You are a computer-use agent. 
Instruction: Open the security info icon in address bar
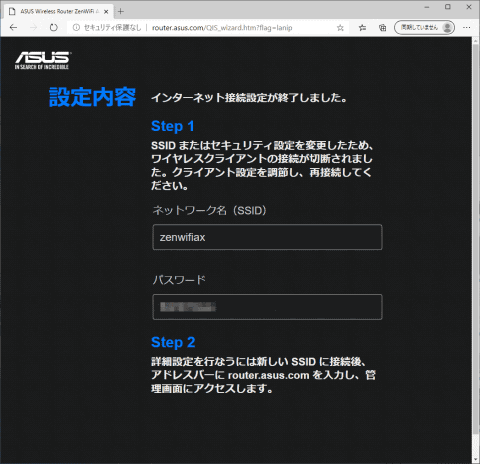pos(76,28)
